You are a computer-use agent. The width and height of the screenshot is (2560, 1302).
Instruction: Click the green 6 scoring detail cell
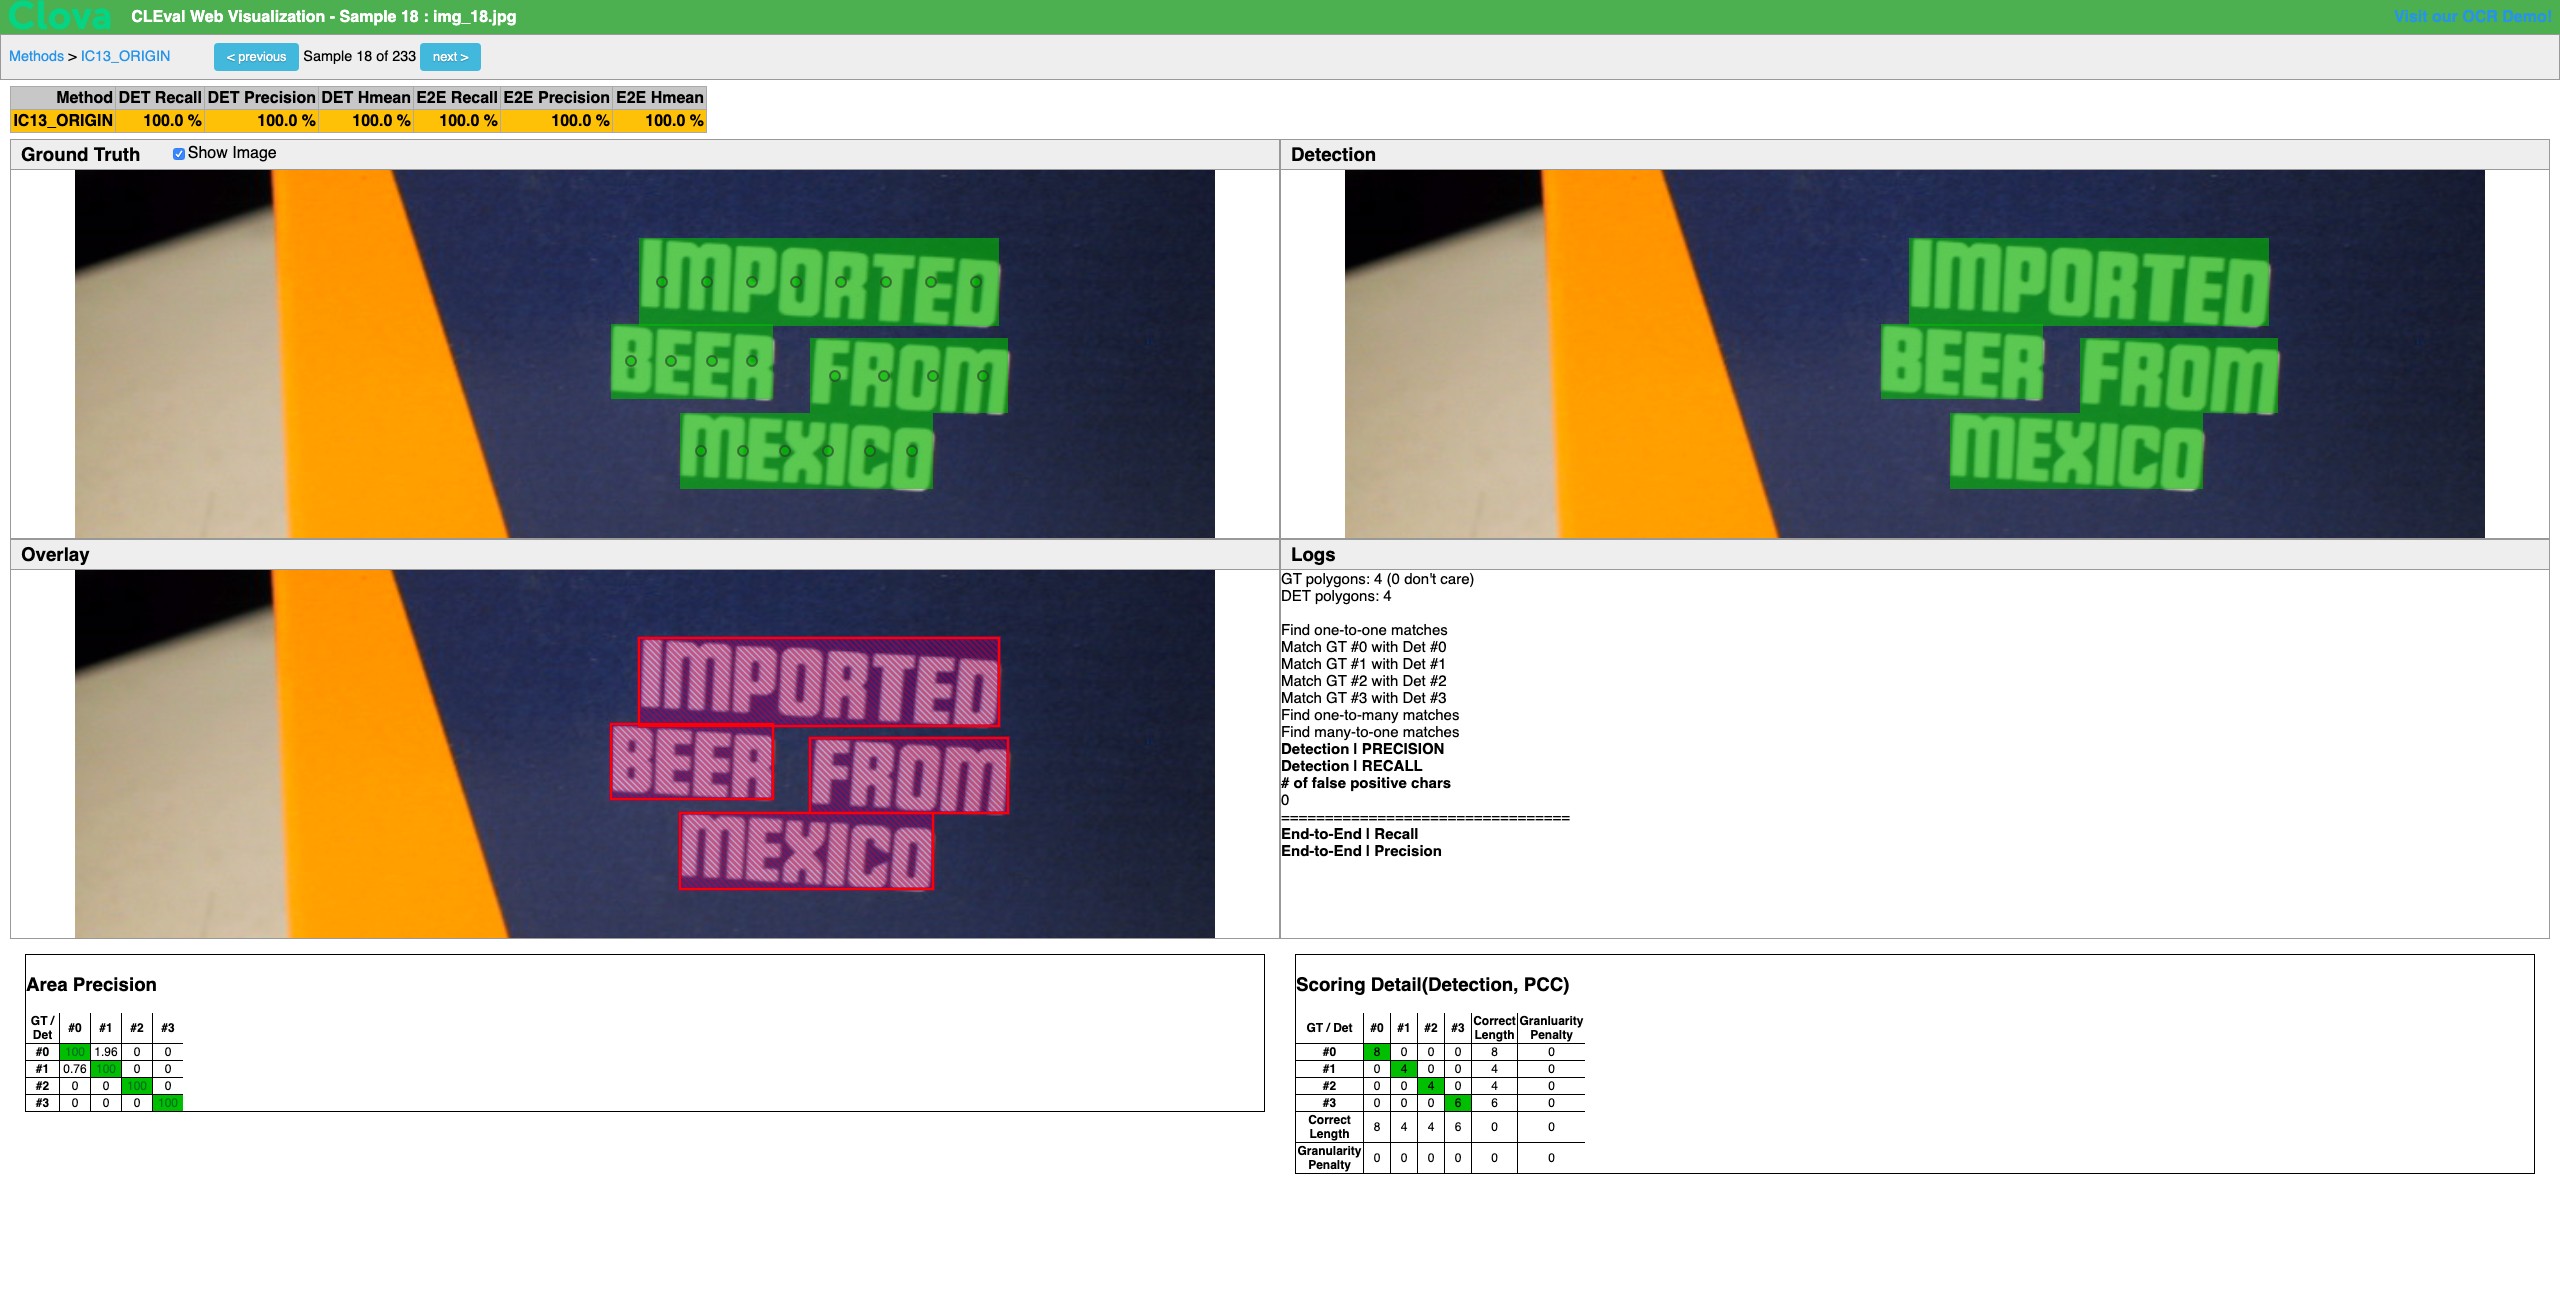(1458, 1103)
